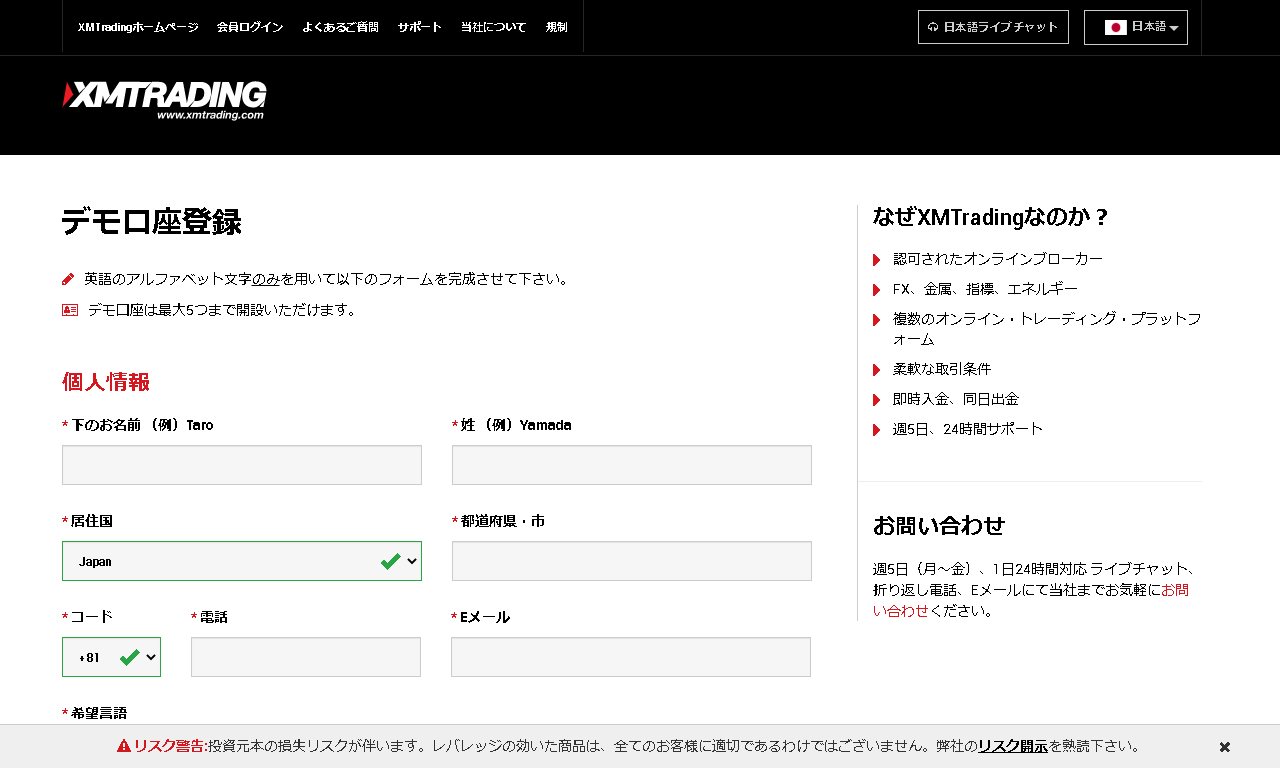1280x768 pixels.
Task: Close the risk warning banner
Action: point(1224,747)
